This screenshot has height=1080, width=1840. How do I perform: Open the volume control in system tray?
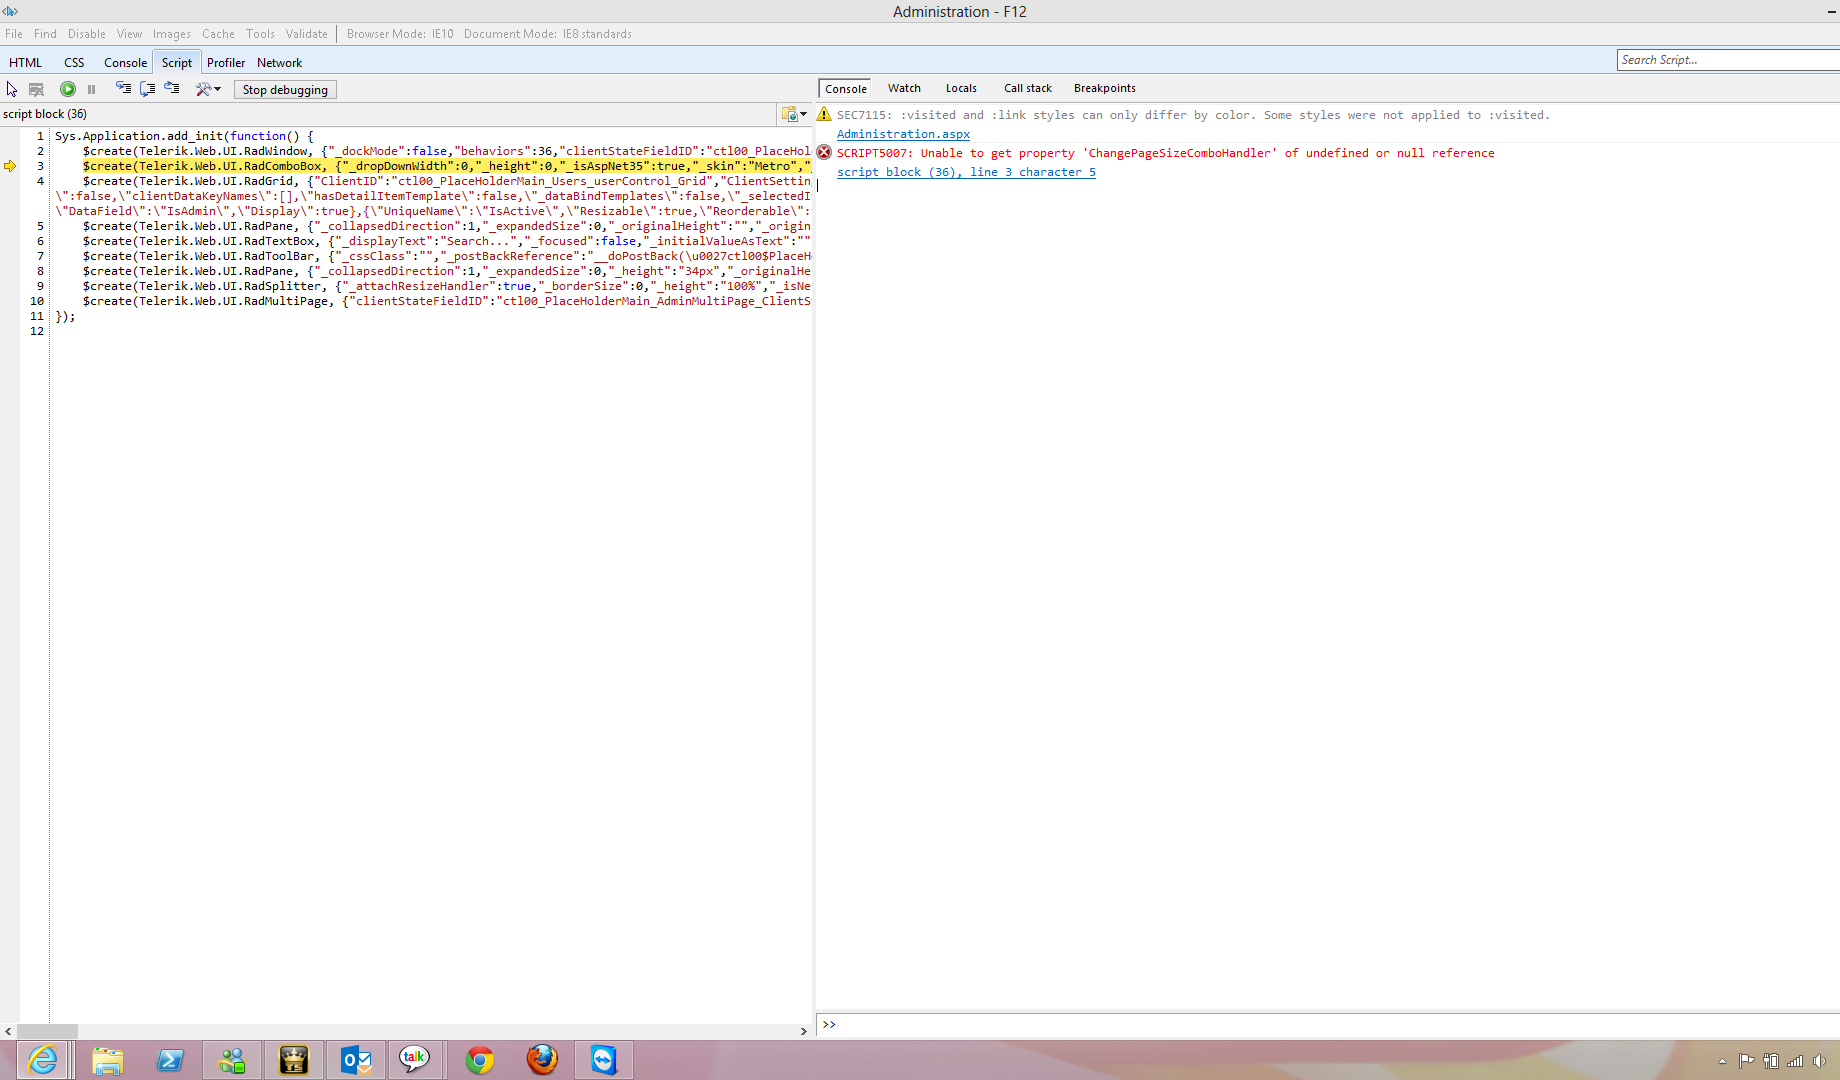pyautogui.click(x=1819, y=1061)
